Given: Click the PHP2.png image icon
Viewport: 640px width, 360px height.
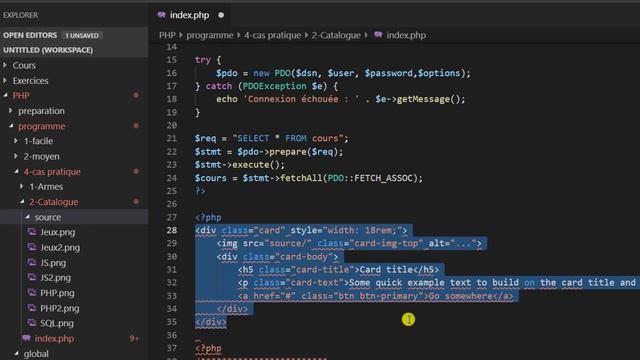Looking at the screenshot, I should point(32,308).
